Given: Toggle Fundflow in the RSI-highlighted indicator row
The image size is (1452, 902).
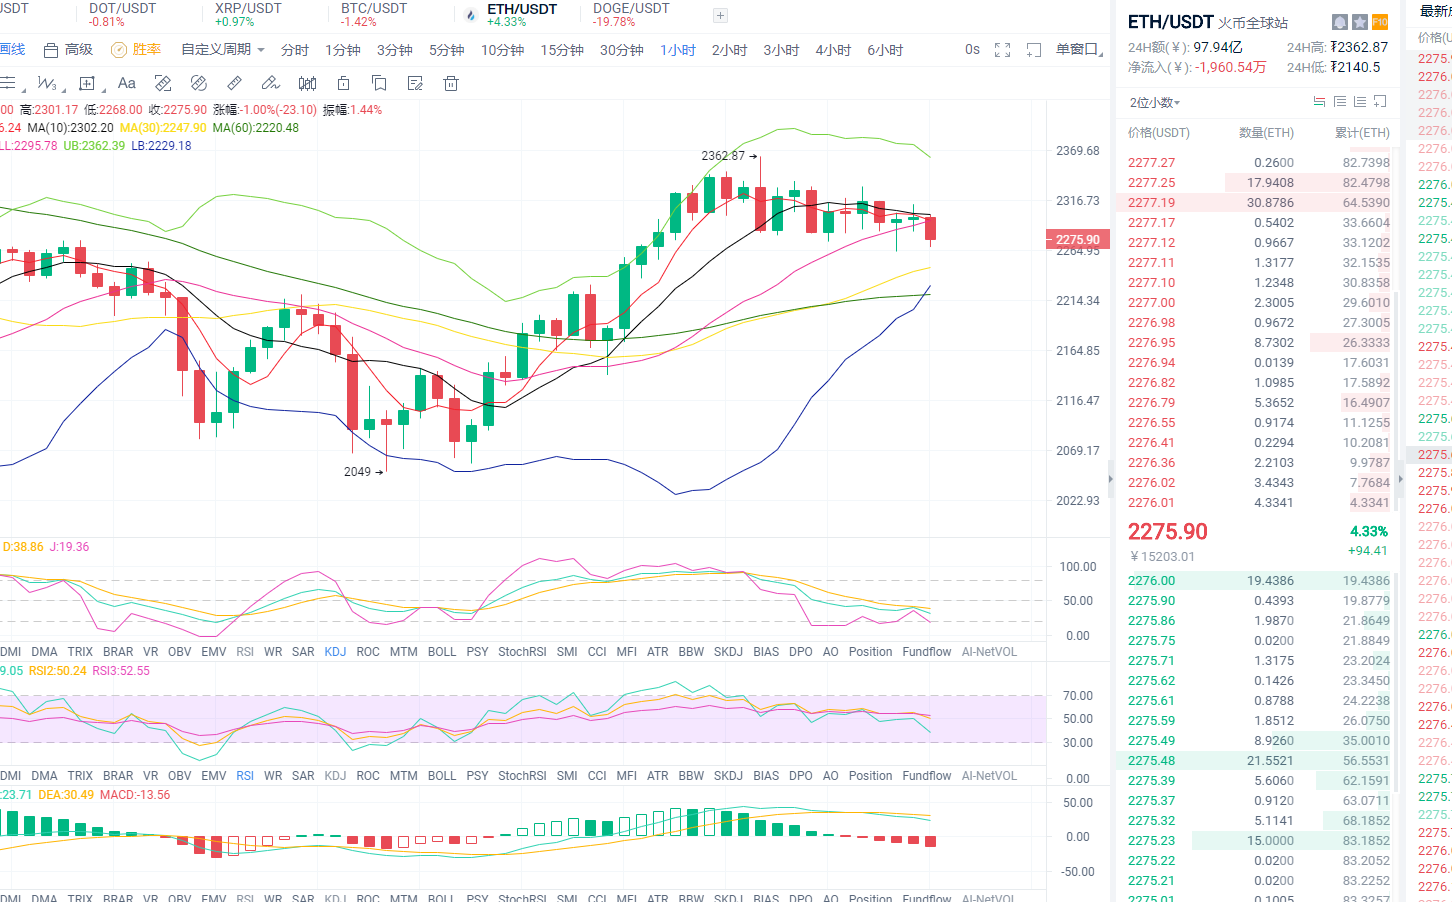Looking at the screenshot, I should pos(927,776).
